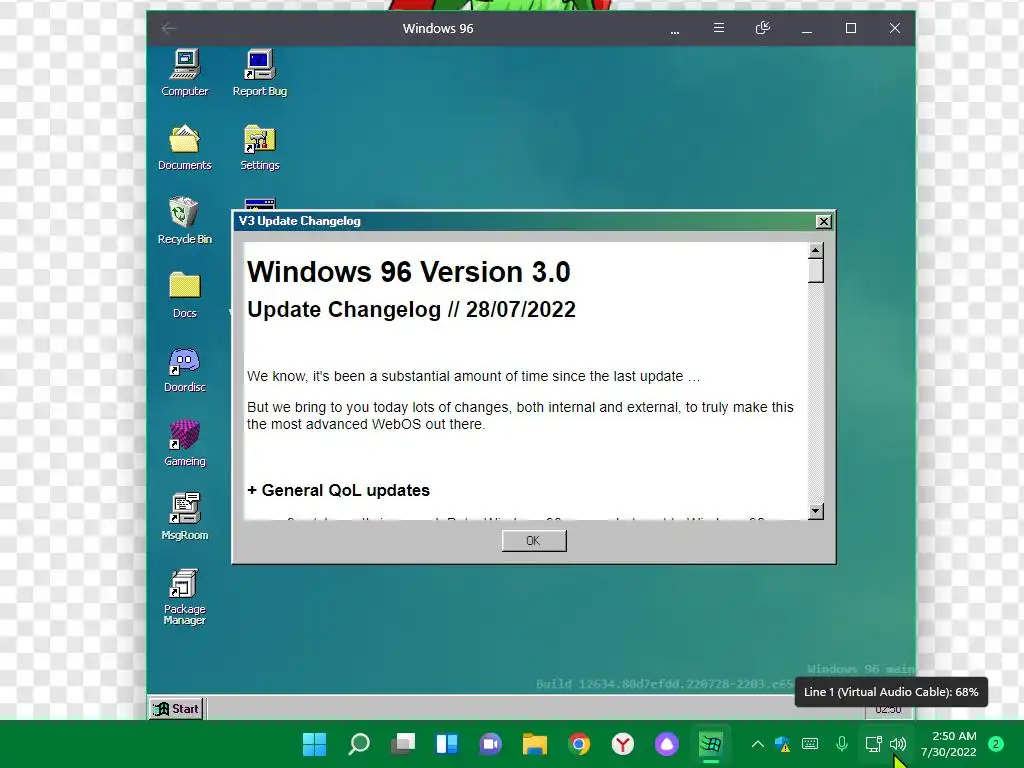
Task: Open Task View on the taskbar
Action: point(402,744)
